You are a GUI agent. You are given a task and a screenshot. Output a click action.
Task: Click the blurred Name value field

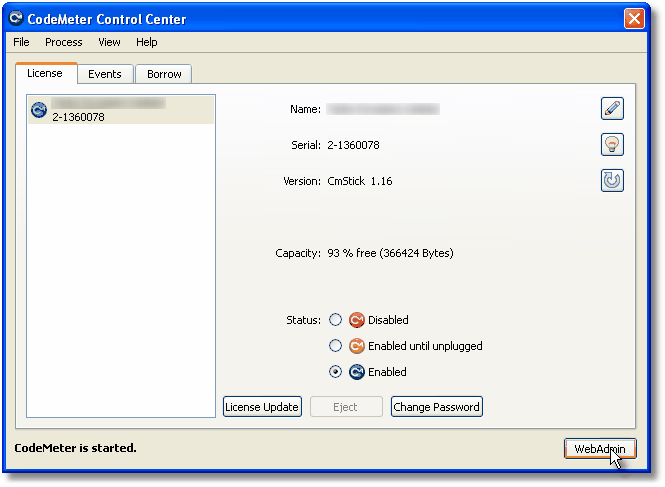[383, 109]
